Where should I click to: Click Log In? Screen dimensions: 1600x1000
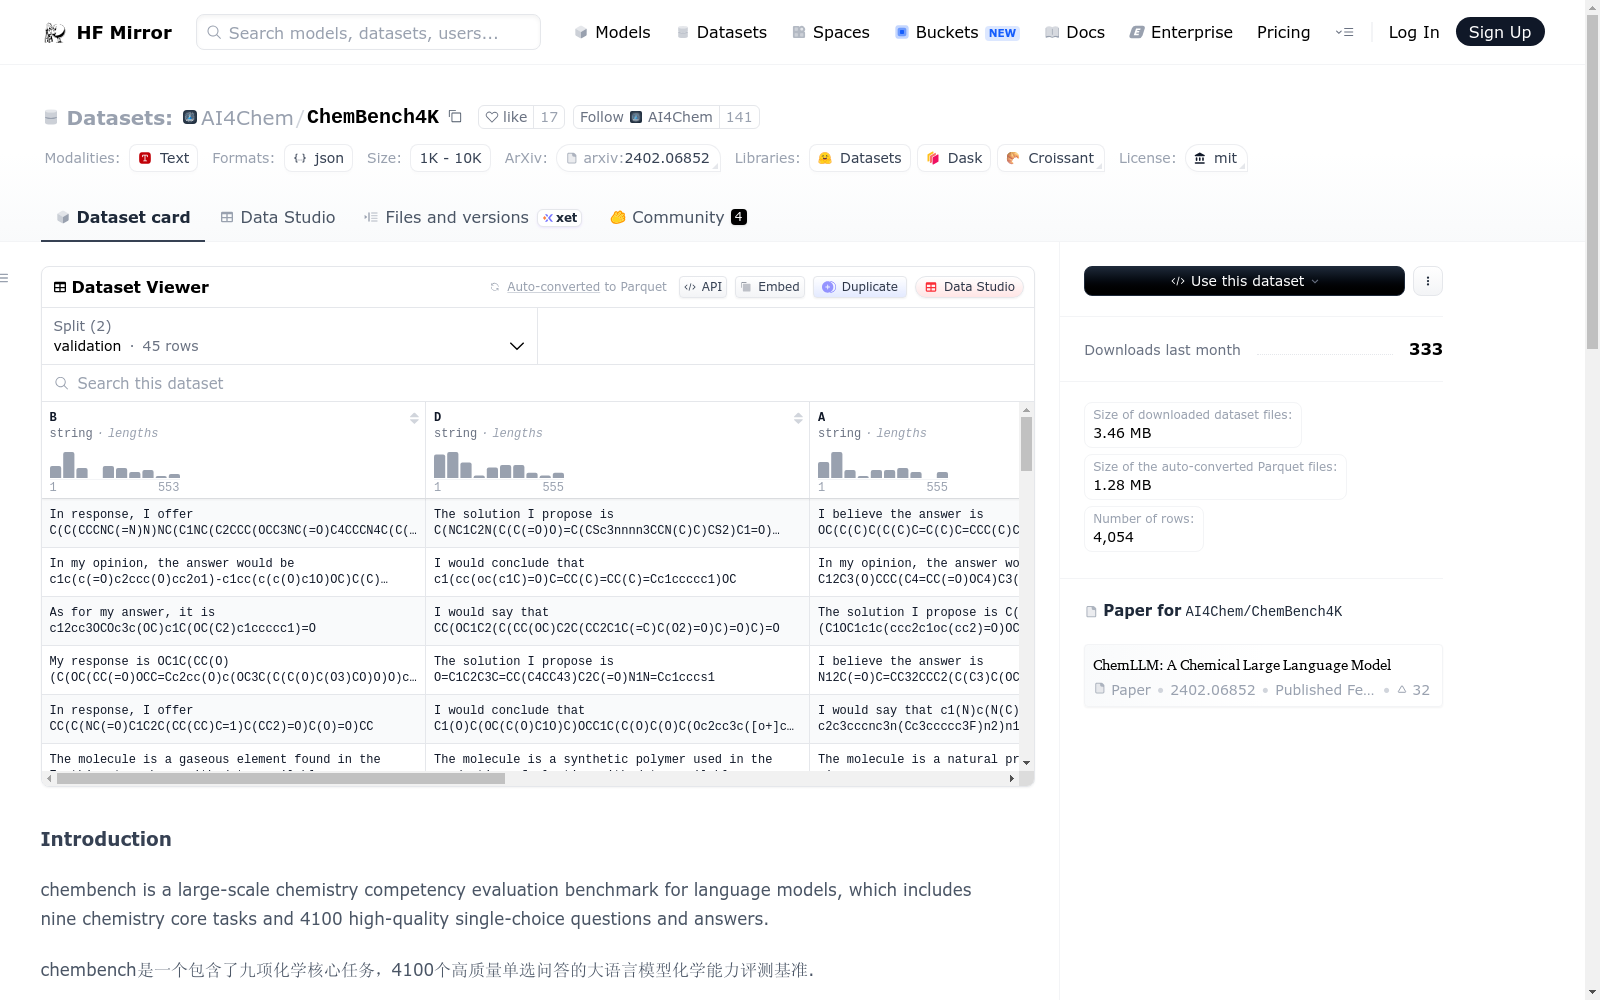coord(1413,32)
